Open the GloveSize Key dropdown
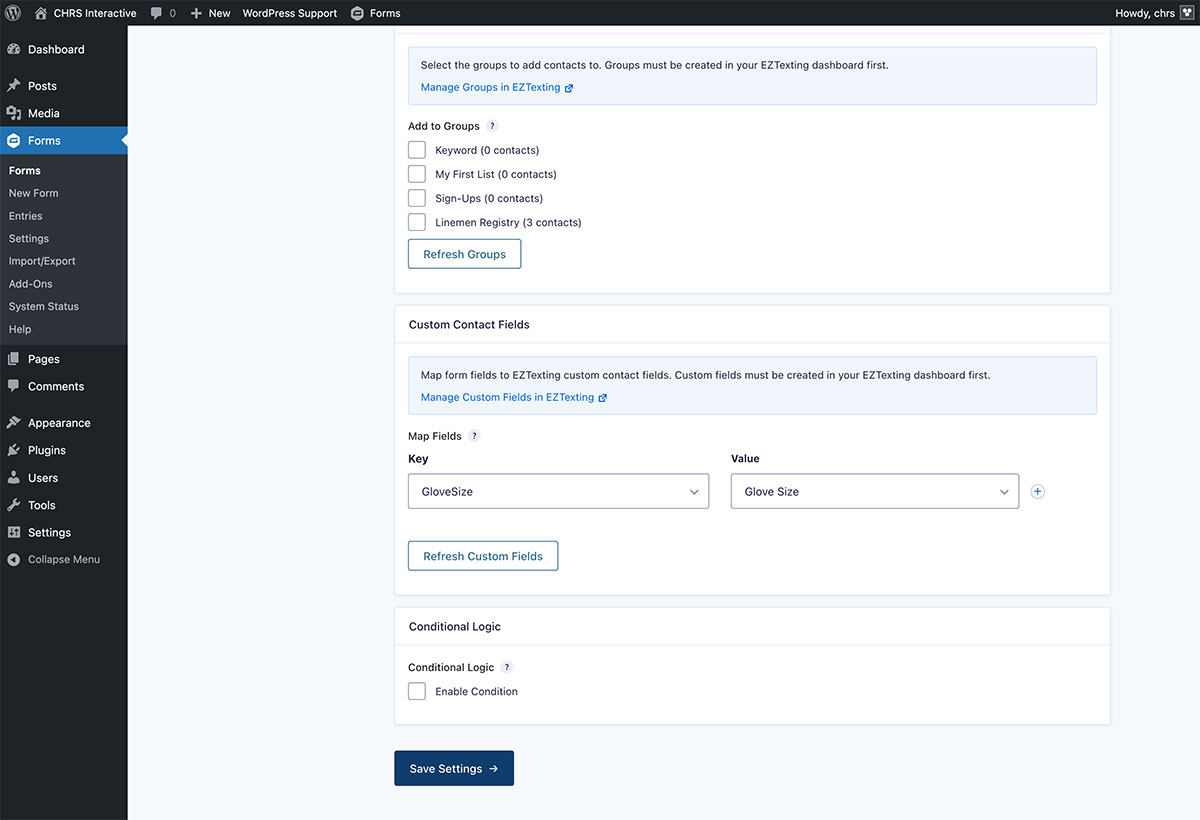 tap(558, 491)
